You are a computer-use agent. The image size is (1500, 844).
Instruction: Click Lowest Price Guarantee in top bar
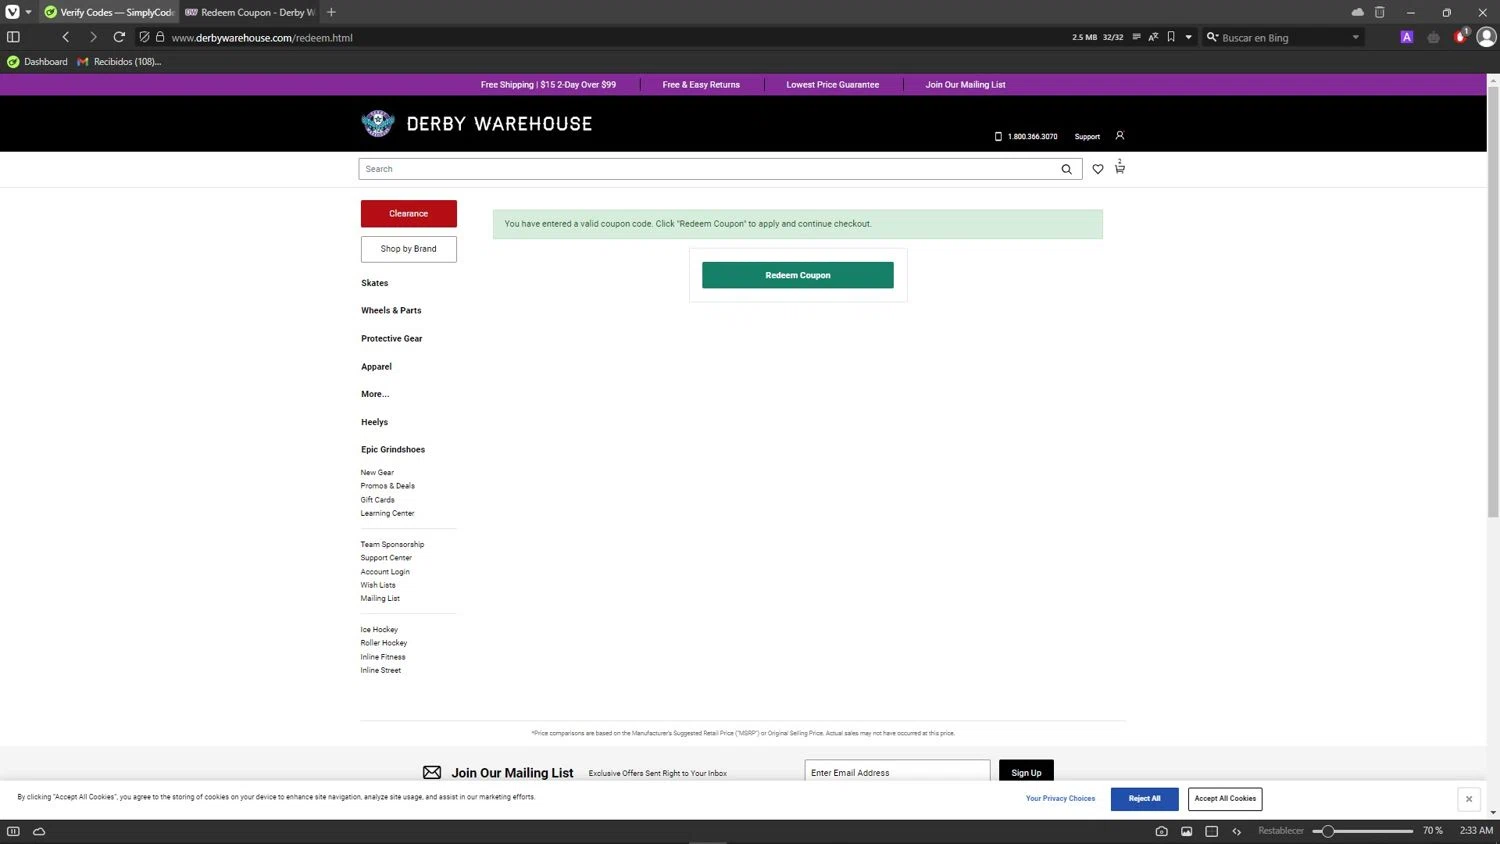832,85
